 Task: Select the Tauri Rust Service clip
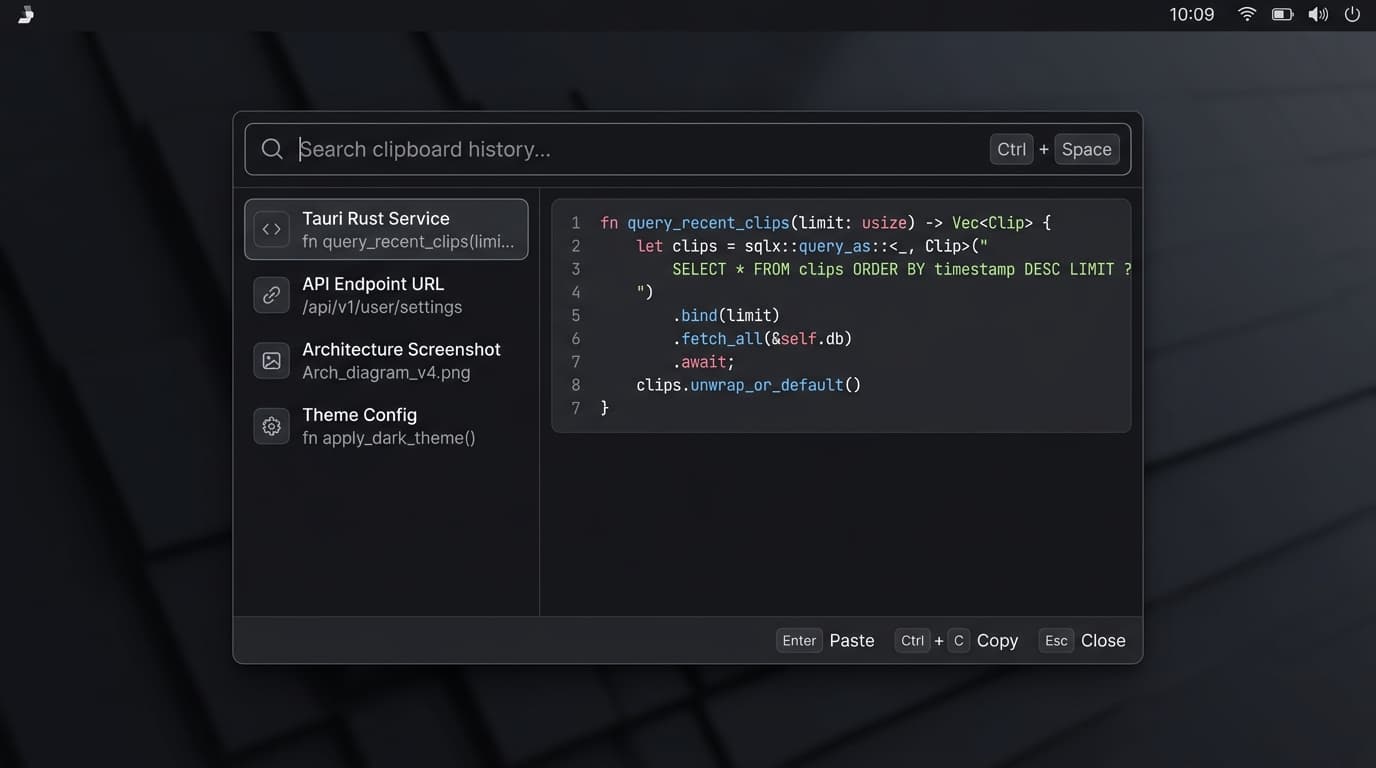coord(386,229)
